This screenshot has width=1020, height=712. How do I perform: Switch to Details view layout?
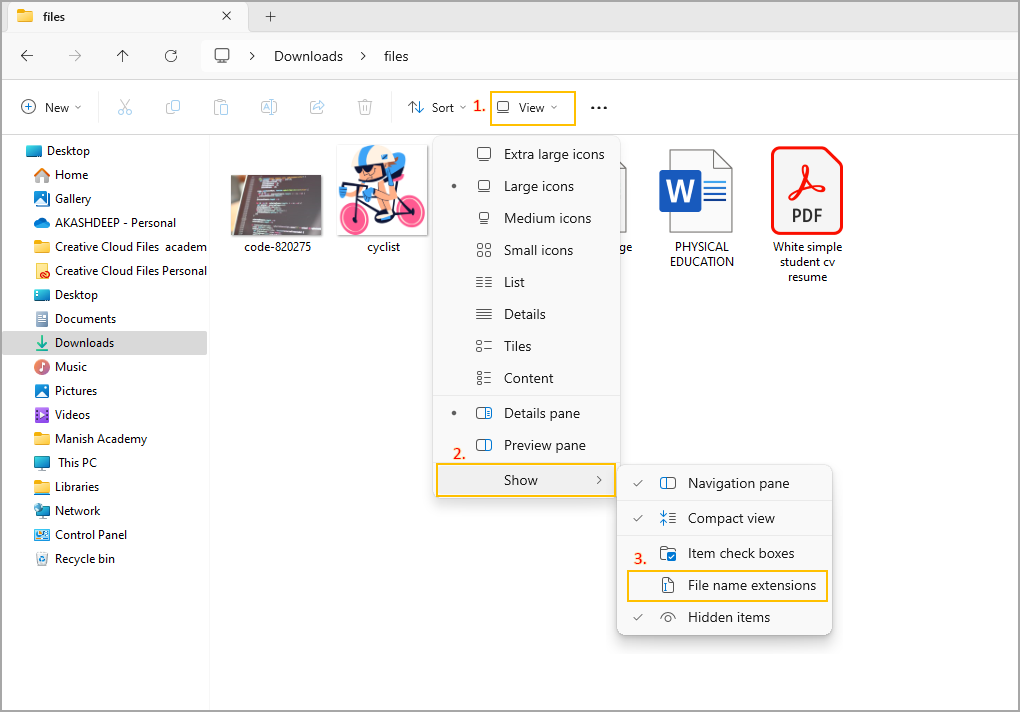(524, 315)
